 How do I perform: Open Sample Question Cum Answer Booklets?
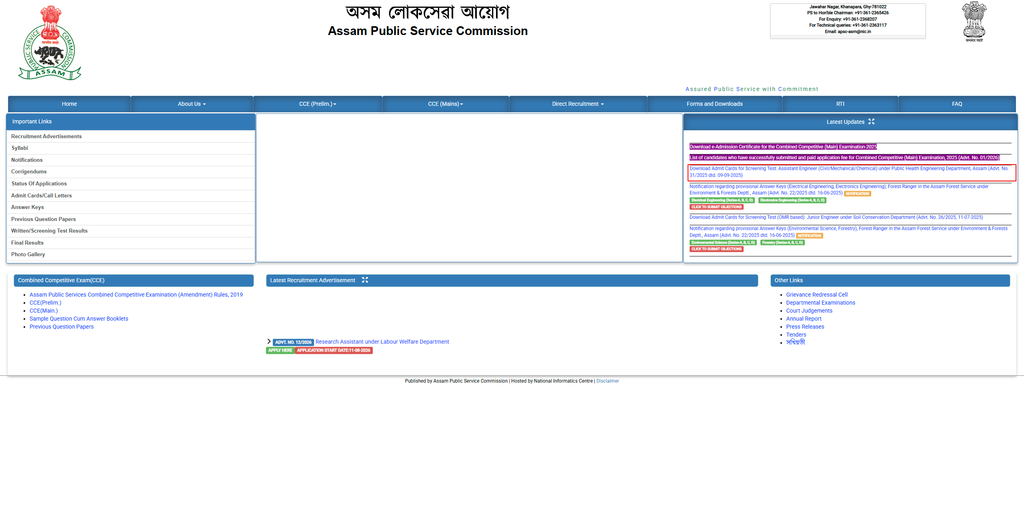click(x=78, y=319)
